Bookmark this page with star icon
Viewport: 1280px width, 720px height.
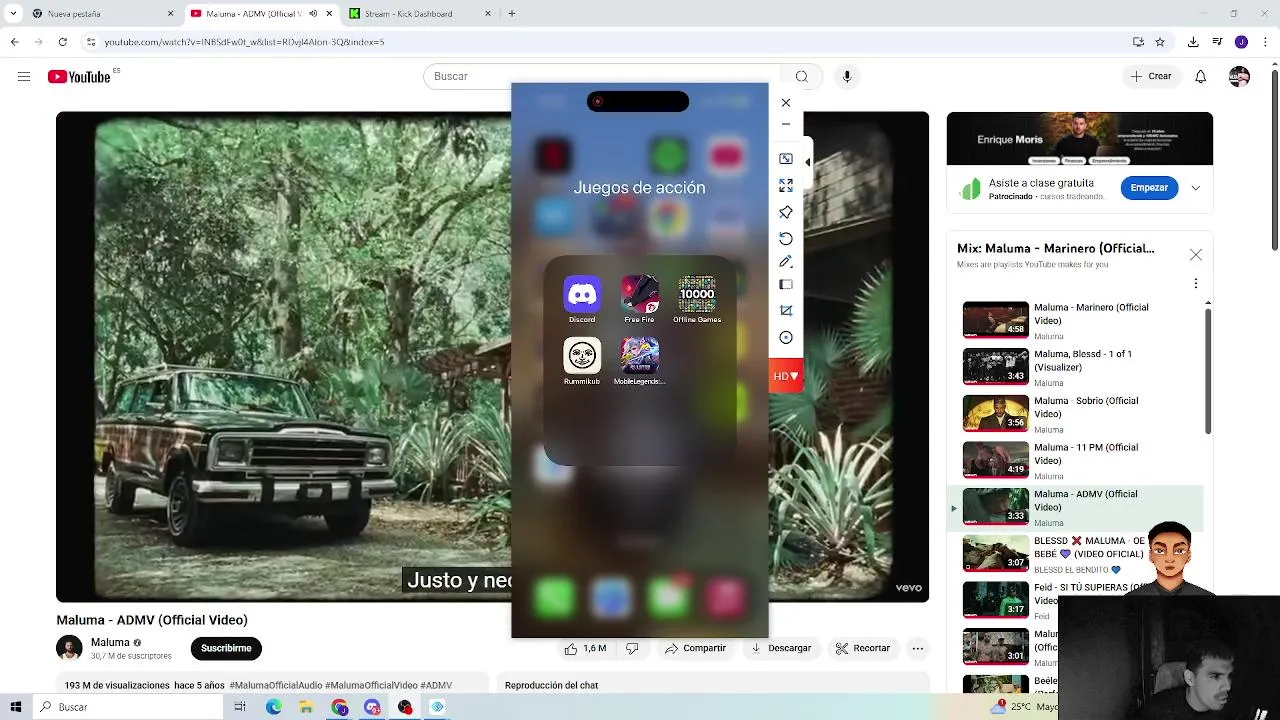pos(1160,42)
